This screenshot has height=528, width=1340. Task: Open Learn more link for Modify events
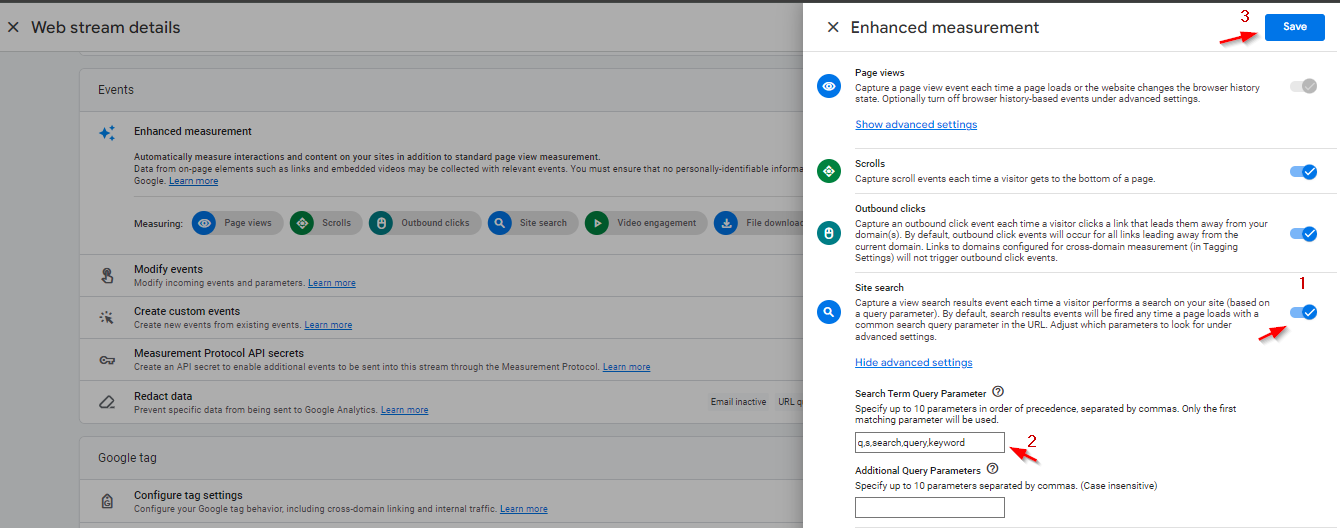[x=331, y=283]
